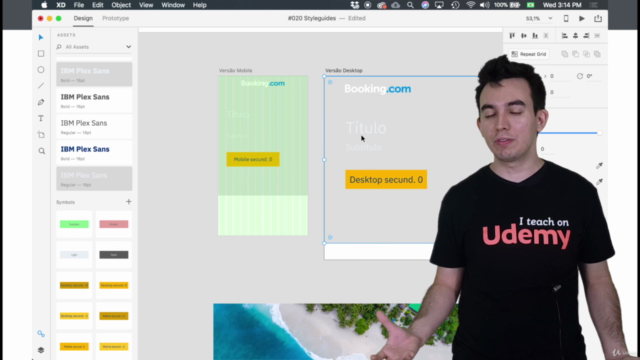
Task: Apply boolean Subtract operation
Action: tap(576, 54)
